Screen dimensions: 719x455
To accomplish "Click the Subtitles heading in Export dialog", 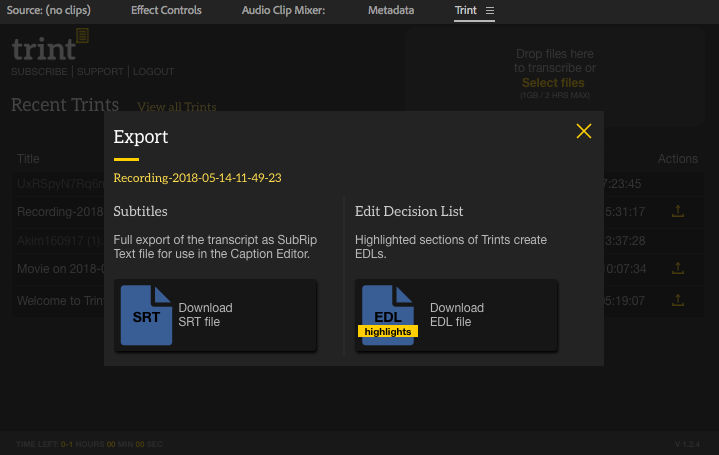I will pos(140,211).
